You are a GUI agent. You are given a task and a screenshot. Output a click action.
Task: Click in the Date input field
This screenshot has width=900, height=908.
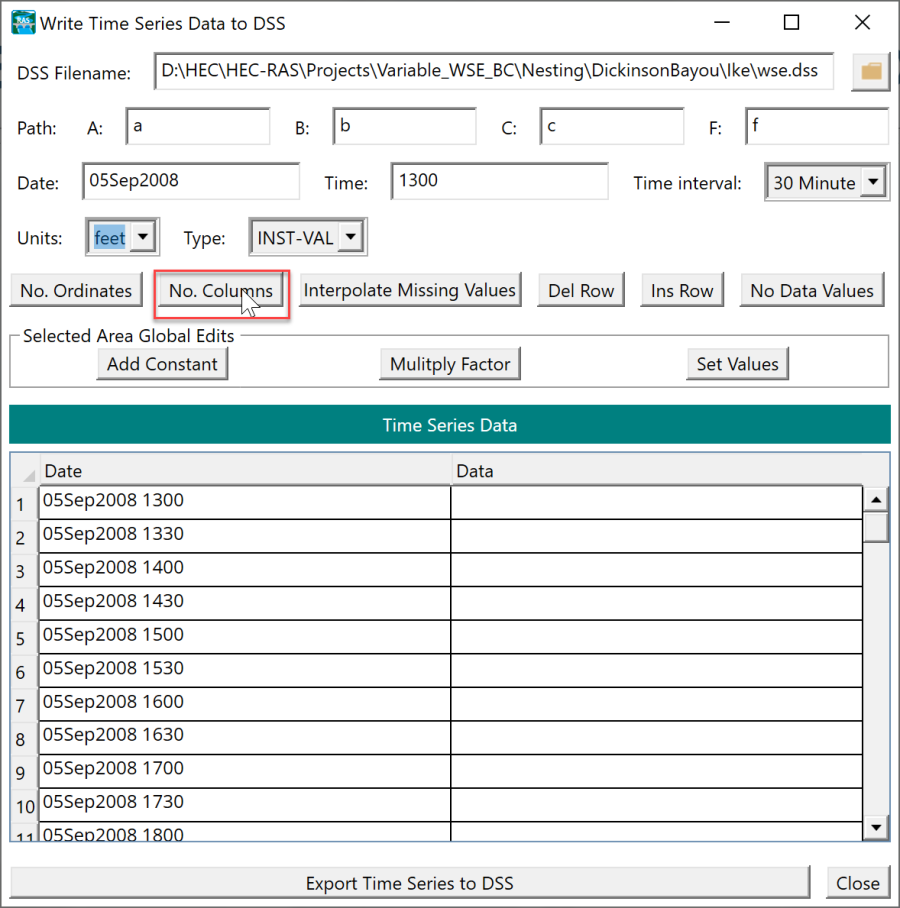pyautogui.click(x=190, y=182)
